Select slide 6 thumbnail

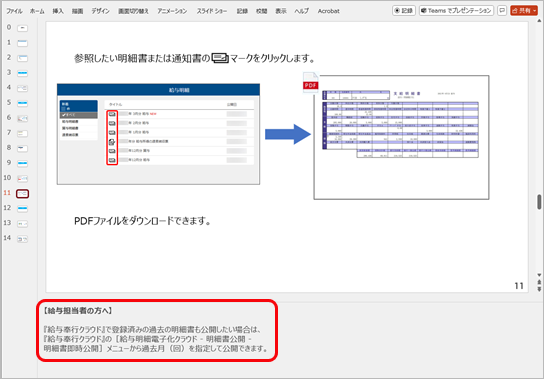coord(23,118)
